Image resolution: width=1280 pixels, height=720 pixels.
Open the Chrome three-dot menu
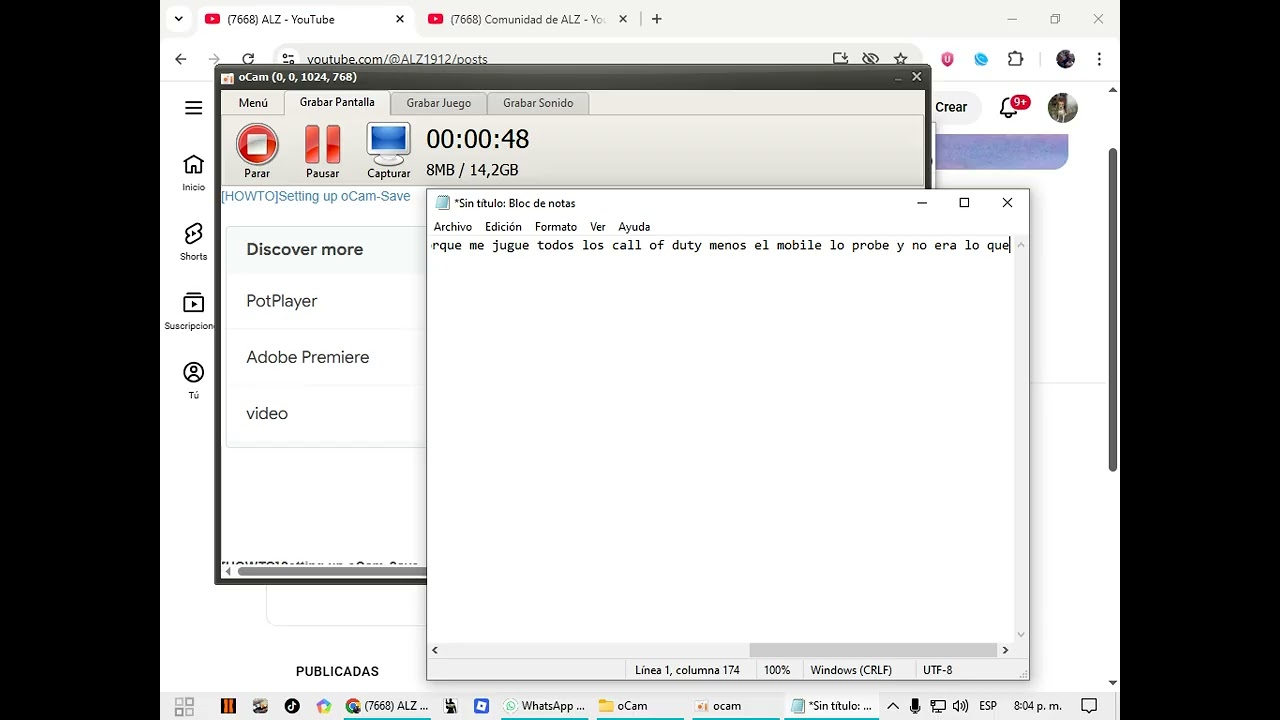[x=1099, y=59]
